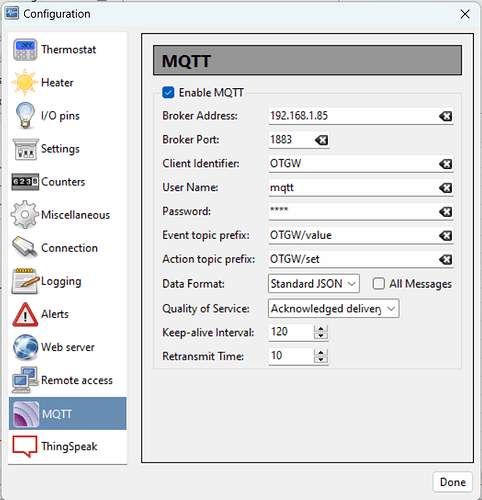
Task: Select the Heater sun icon
Action: click(24, 82)
